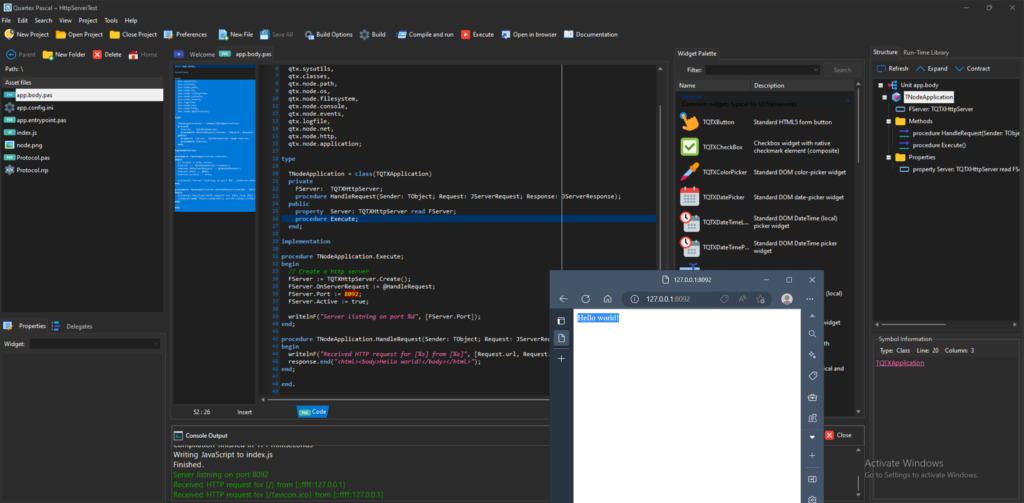1024x503 pixels.
Task: Select TQTXDatePicker widget icon
Action: point(689,197)
